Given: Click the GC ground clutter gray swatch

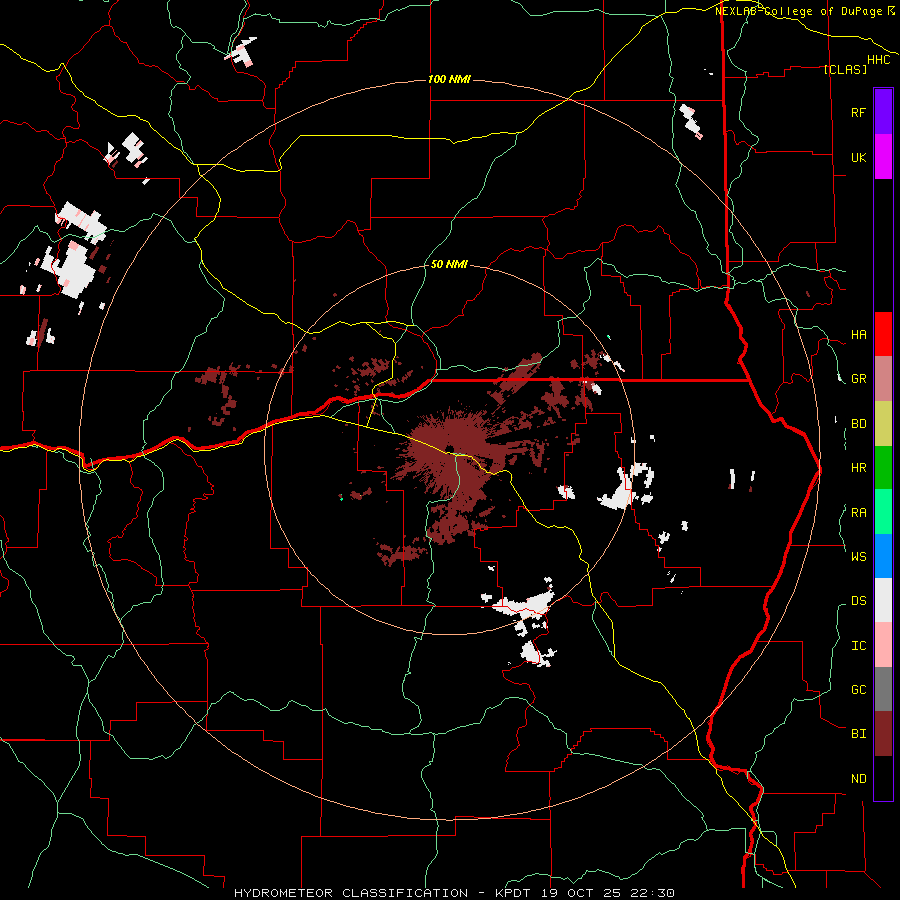Looking at the screenshot, I should [x=883, y=689].
